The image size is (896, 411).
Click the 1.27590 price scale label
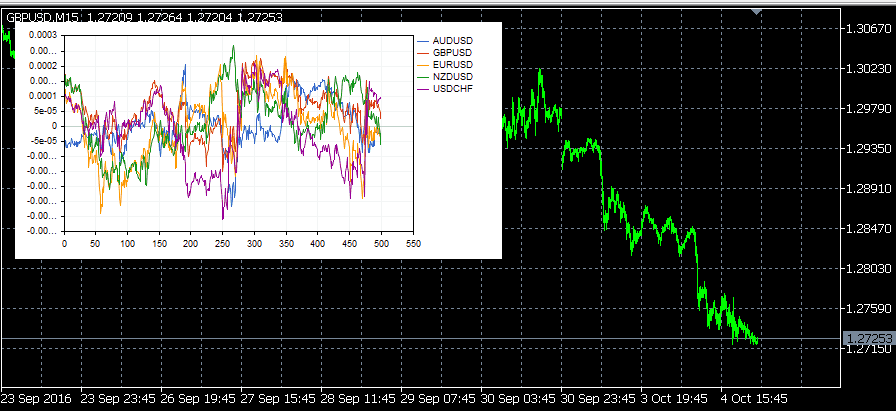tap(868, 309)
